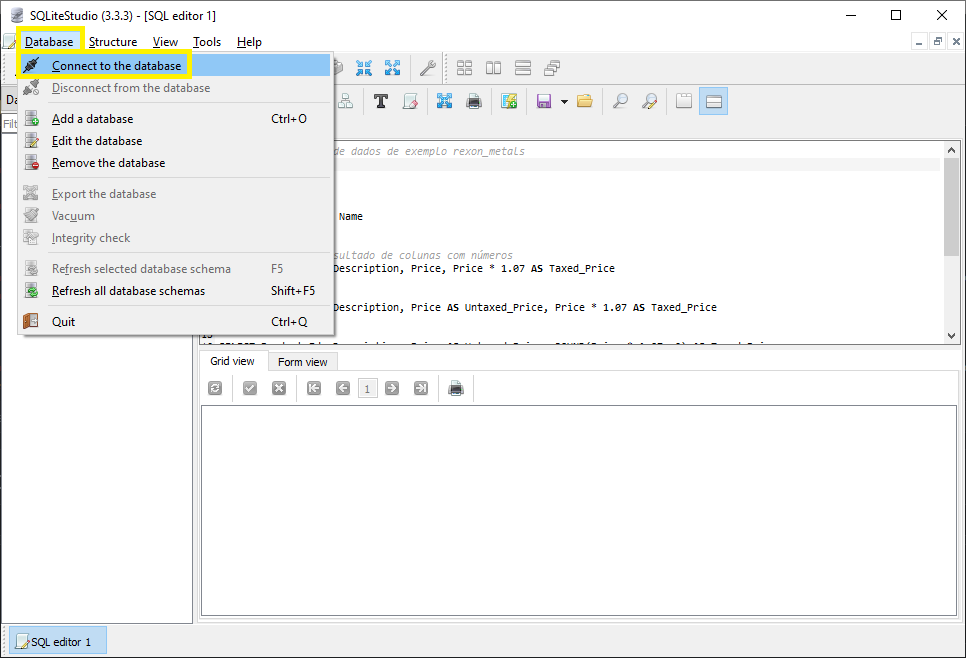Restore the inner SQL editor subwindow
966x658 pixels.
(937, 42)
